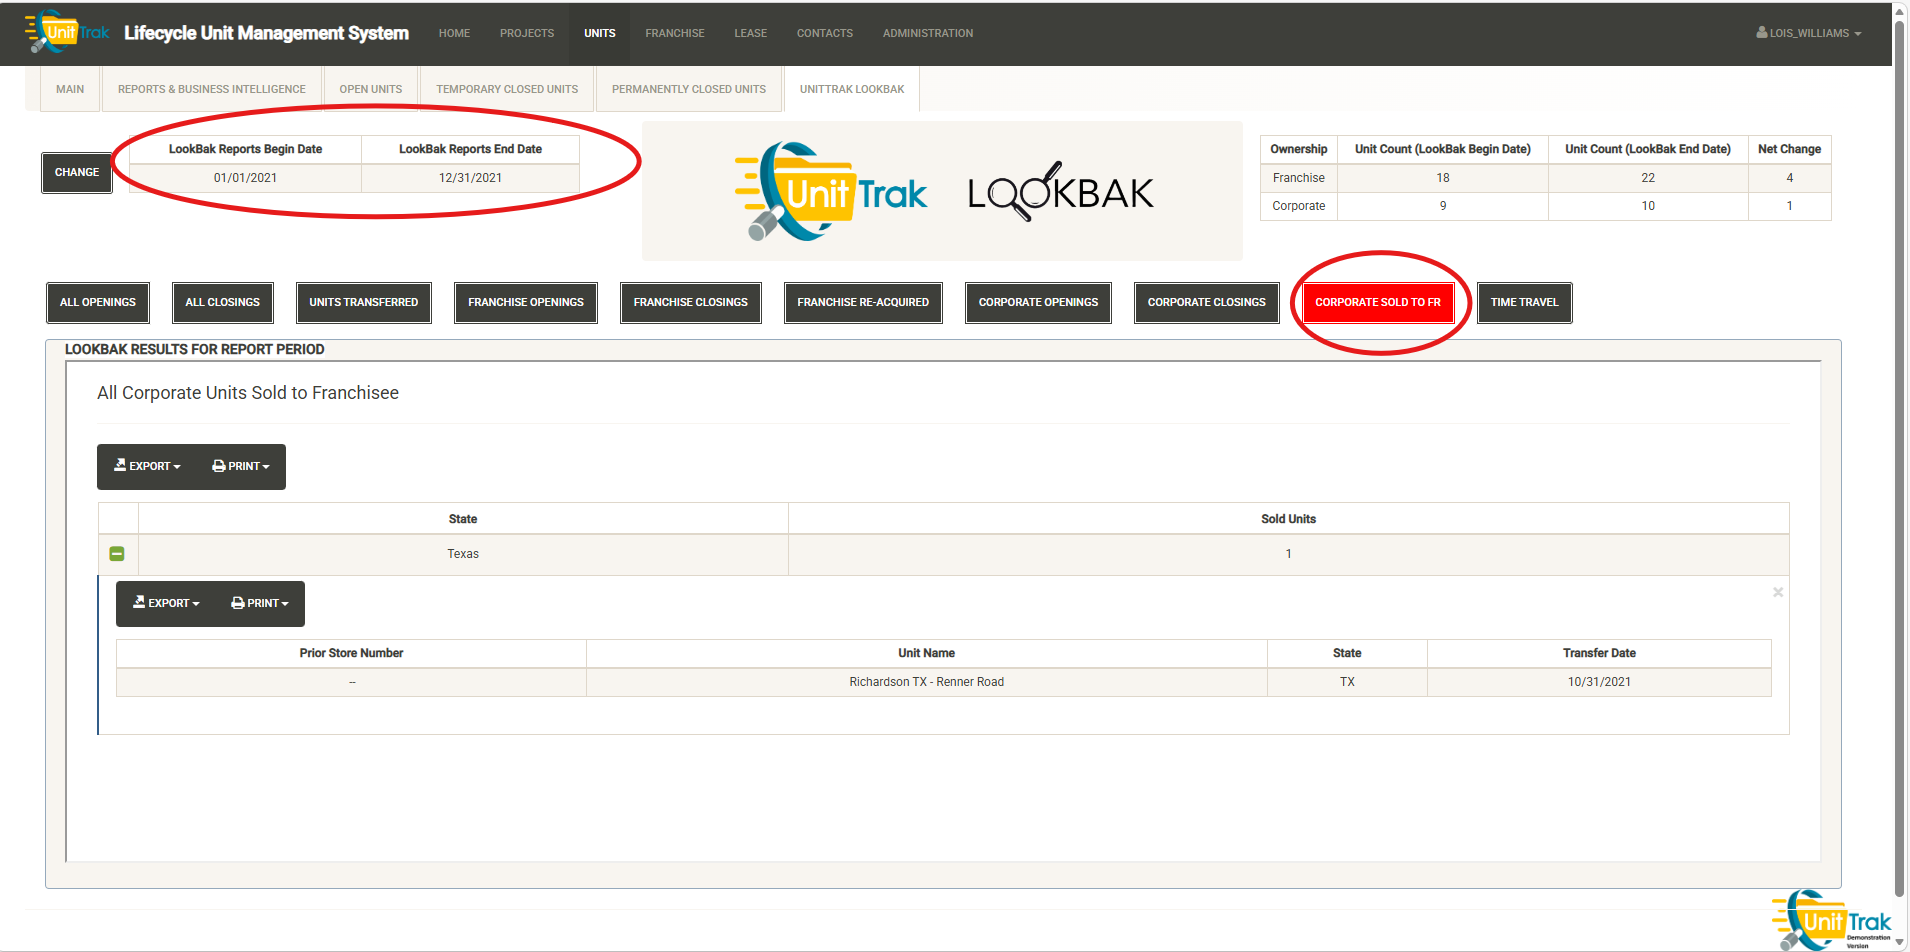Launch the Time Travel report

(1523, 302)
